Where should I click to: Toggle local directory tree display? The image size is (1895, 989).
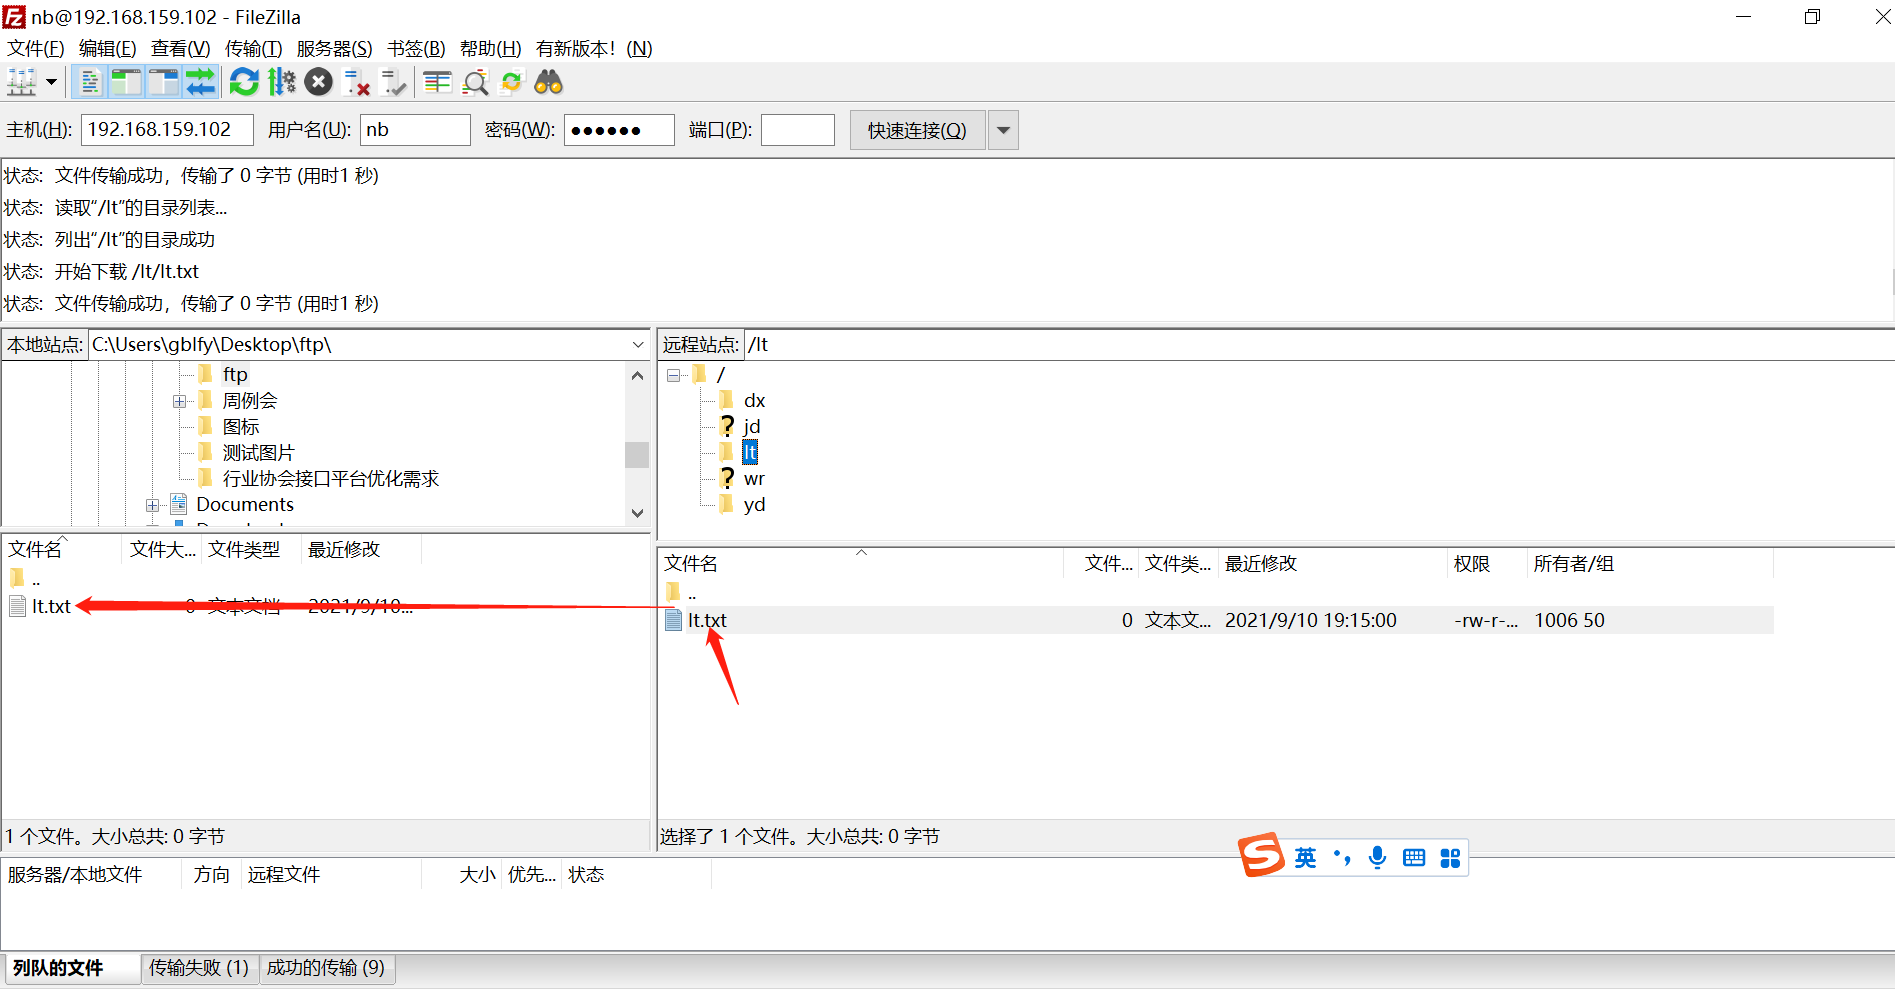click(126, 82)
